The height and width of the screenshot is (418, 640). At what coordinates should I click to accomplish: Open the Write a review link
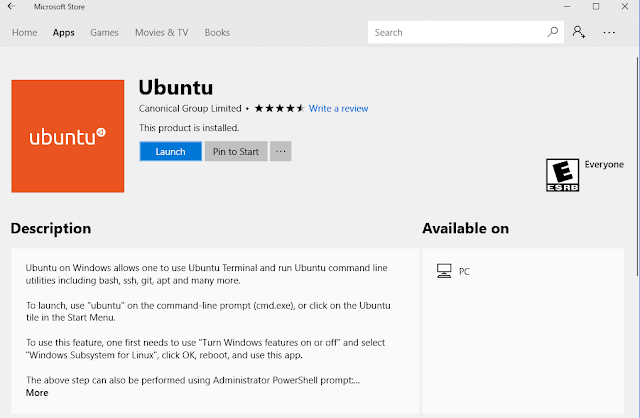340,107
